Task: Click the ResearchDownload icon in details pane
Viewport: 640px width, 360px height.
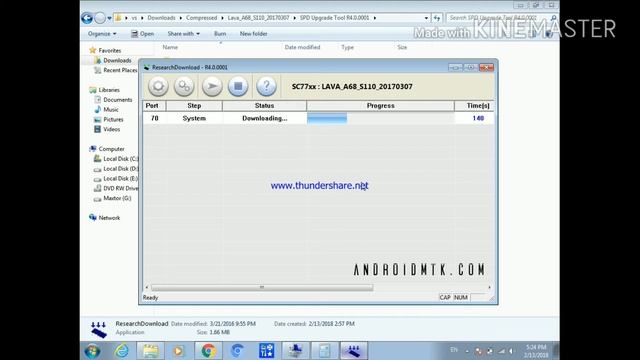Action: [x=99, y=329]
